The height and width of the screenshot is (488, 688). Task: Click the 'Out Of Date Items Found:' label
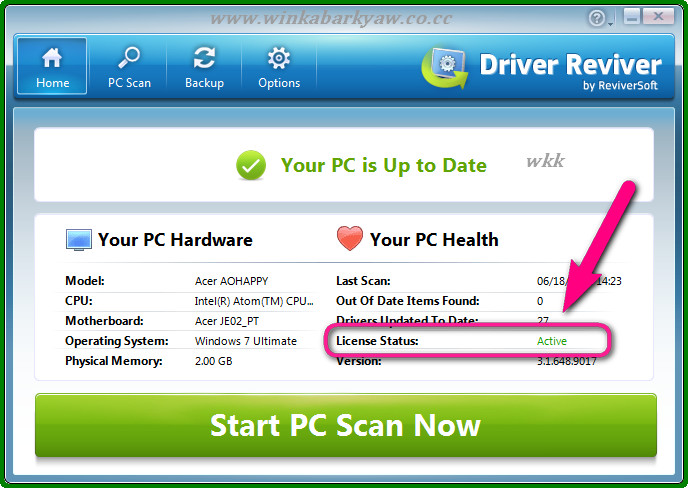click(408, 301)
